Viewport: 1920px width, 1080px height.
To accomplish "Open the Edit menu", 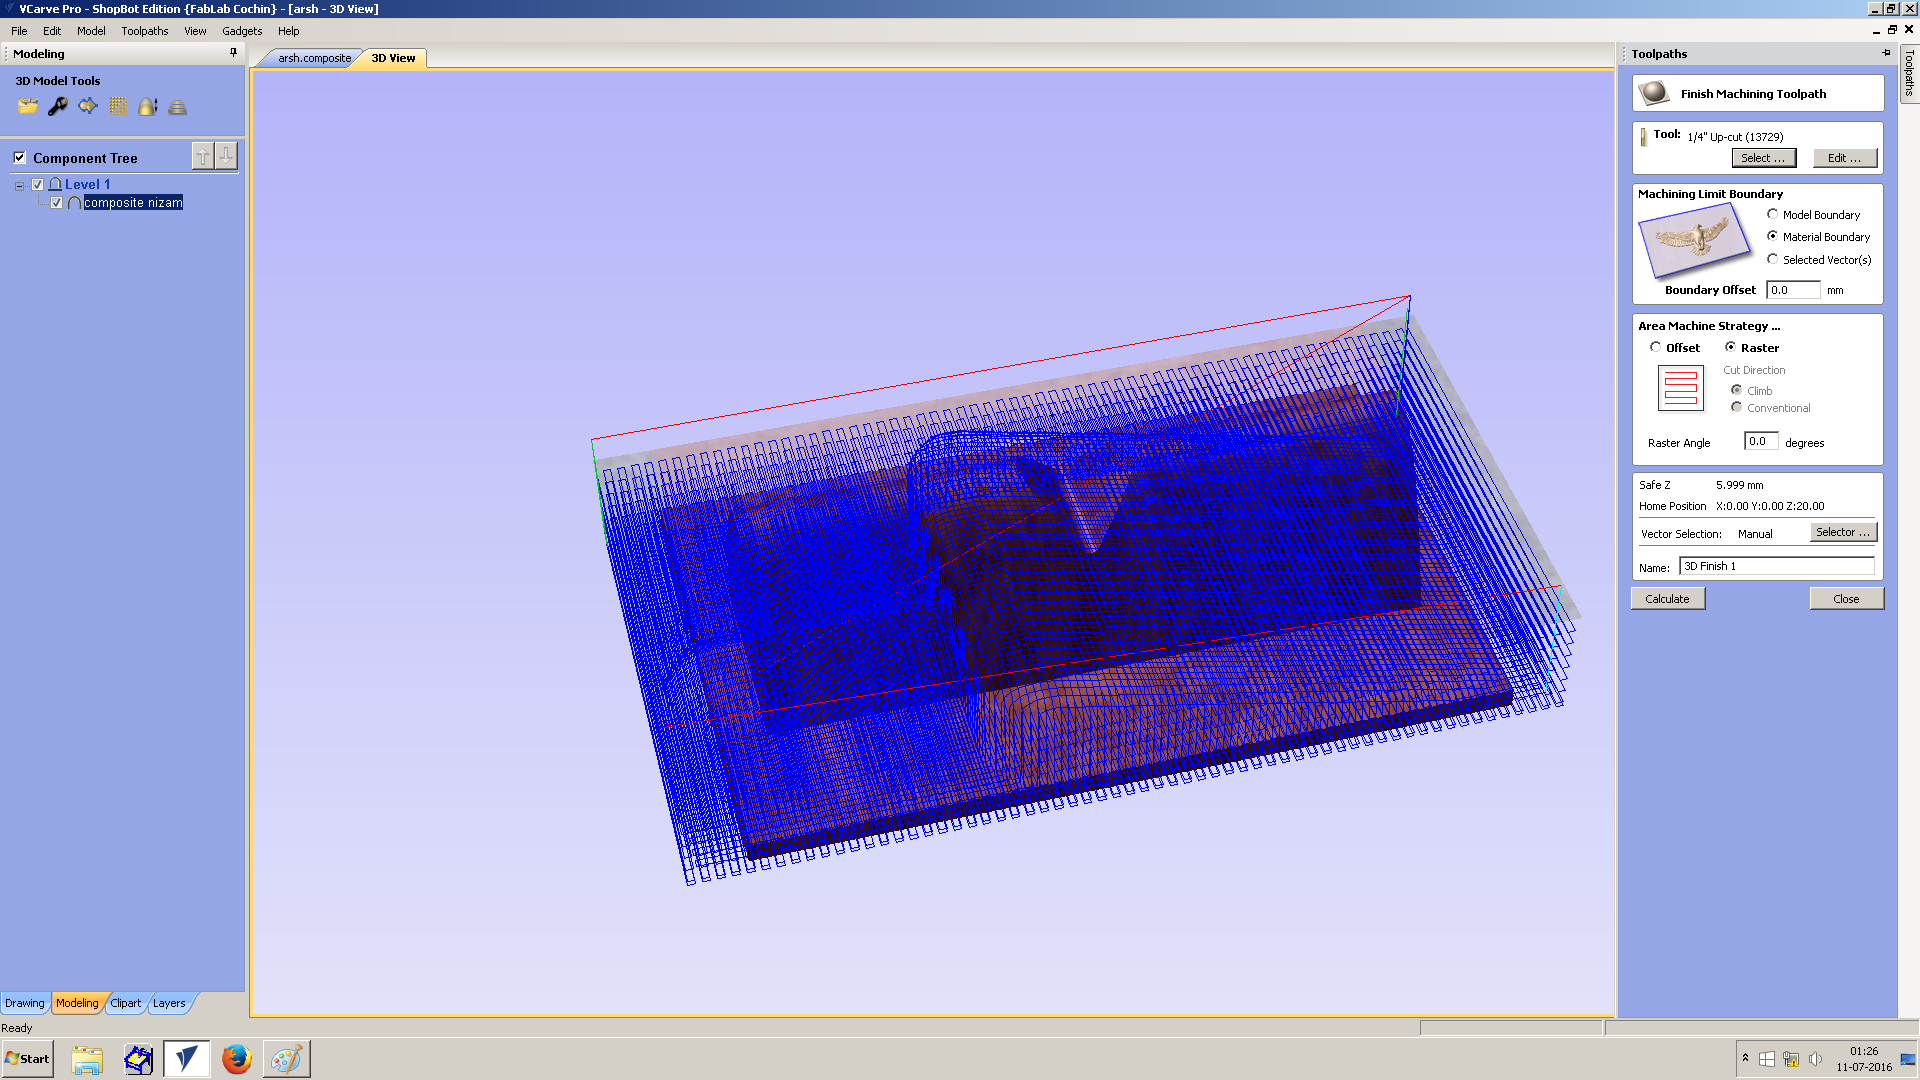I will (x=52, y=31).
